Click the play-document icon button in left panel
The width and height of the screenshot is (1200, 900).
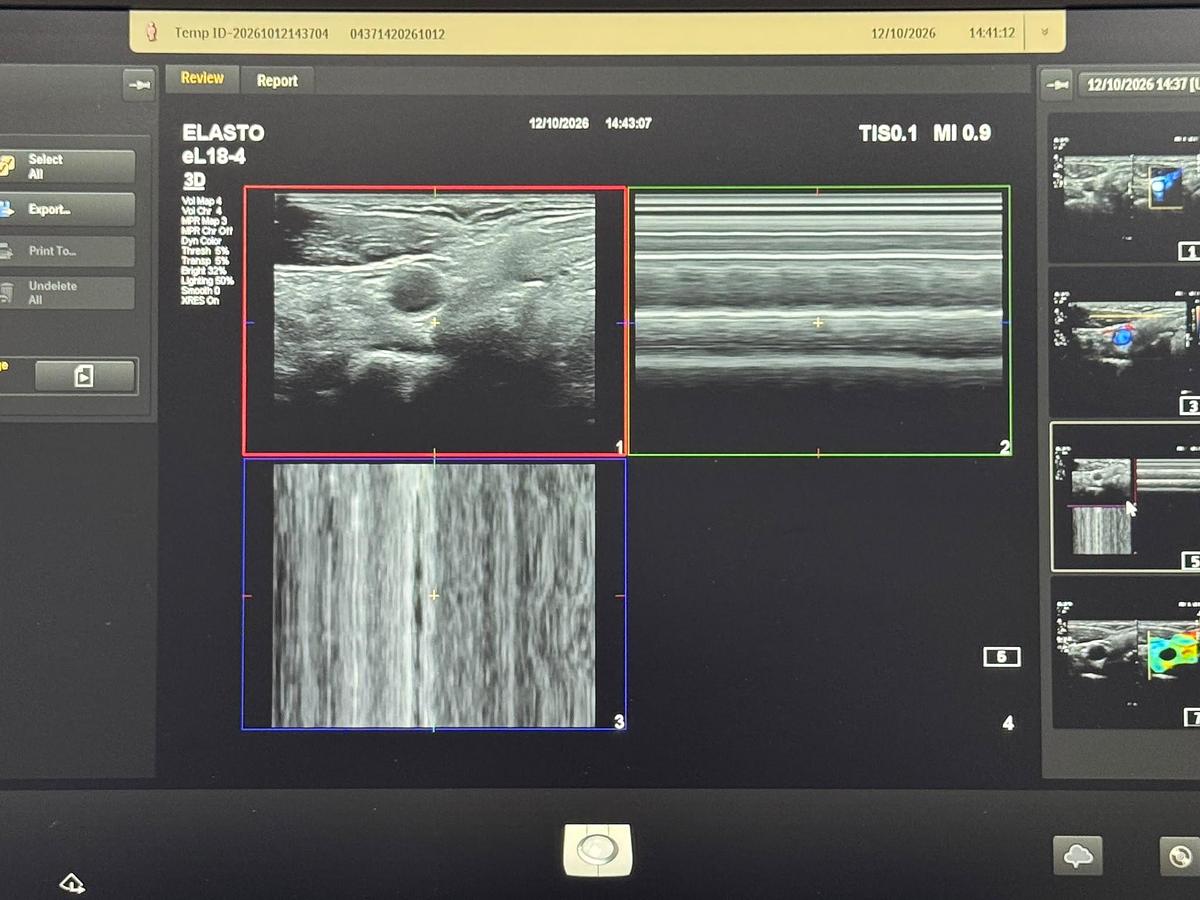point(84,376)
